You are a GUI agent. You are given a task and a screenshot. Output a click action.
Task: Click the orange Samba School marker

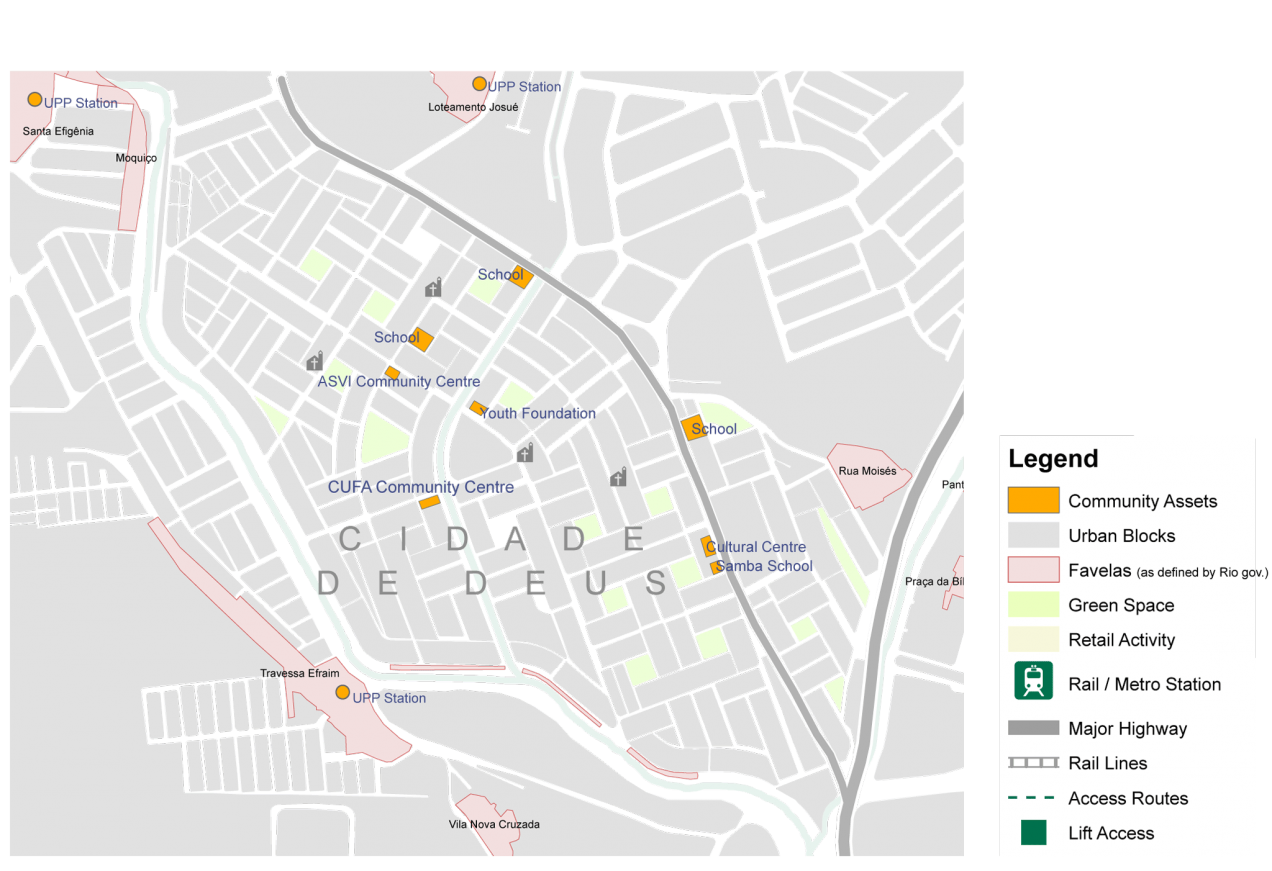pos(716,567)
